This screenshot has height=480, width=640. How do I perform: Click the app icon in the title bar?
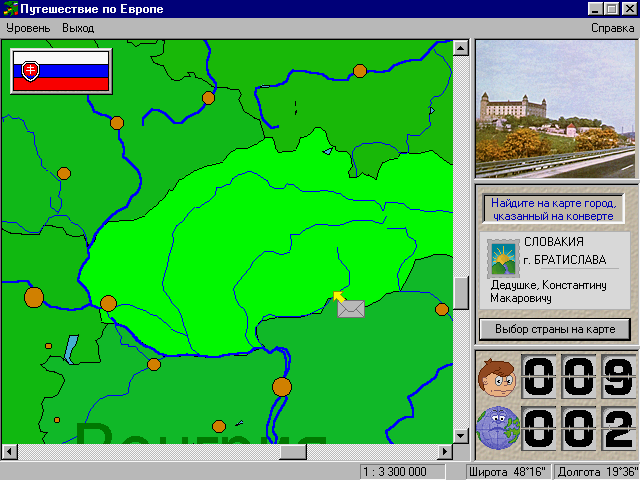click(x=11, y=9)
